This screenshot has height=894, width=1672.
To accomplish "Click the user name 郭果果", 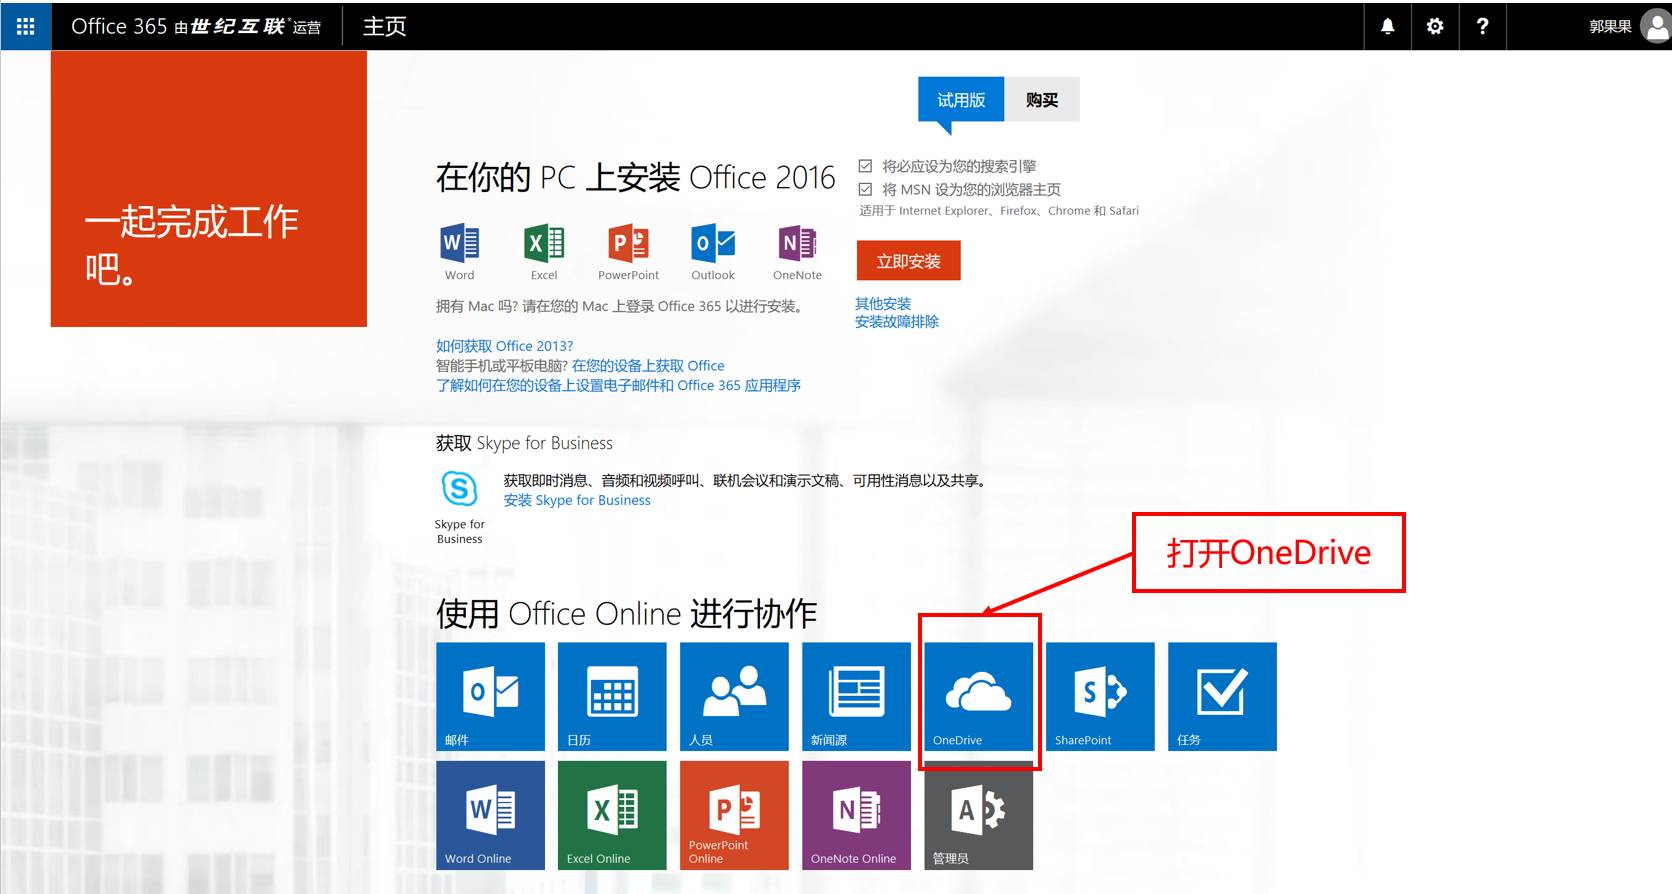I will point(1610,27).
